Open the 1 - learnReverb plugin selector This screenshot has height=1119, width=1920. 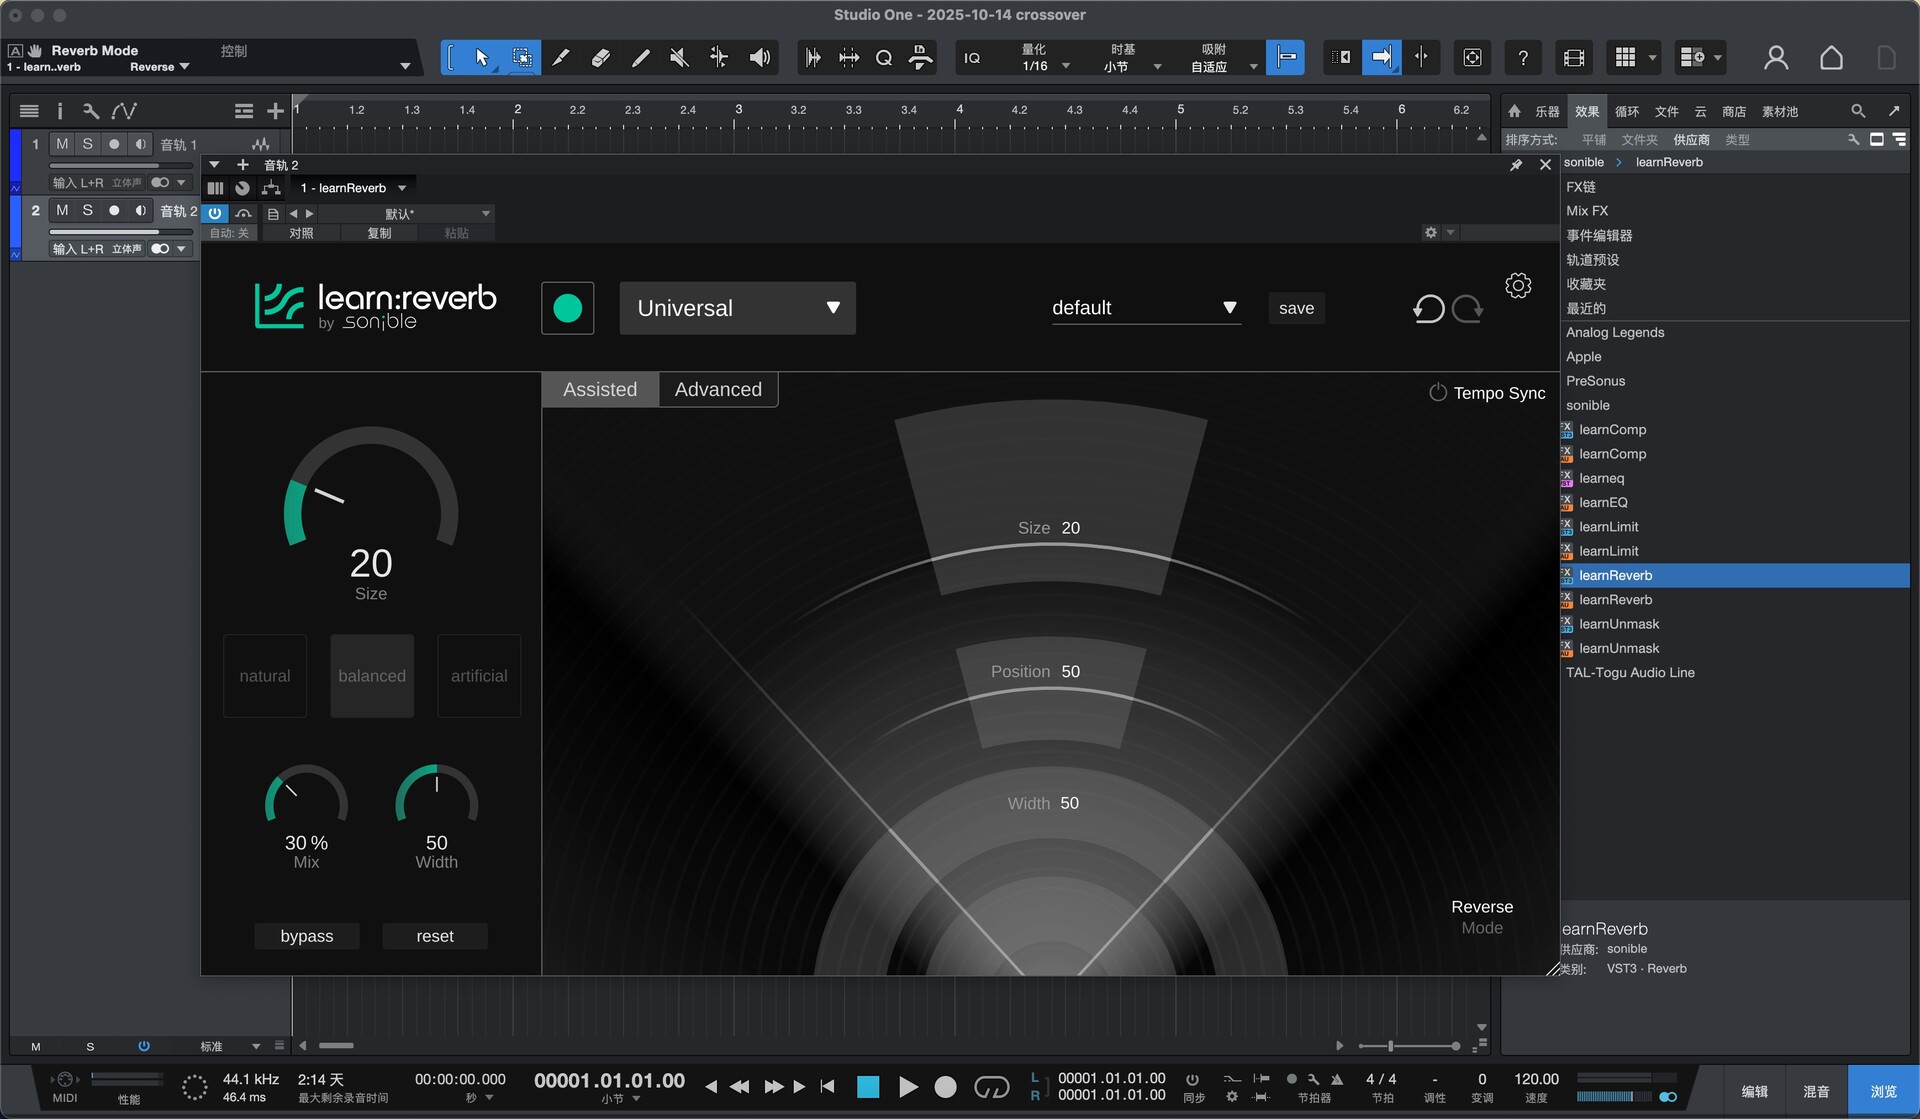click(353, 188)
